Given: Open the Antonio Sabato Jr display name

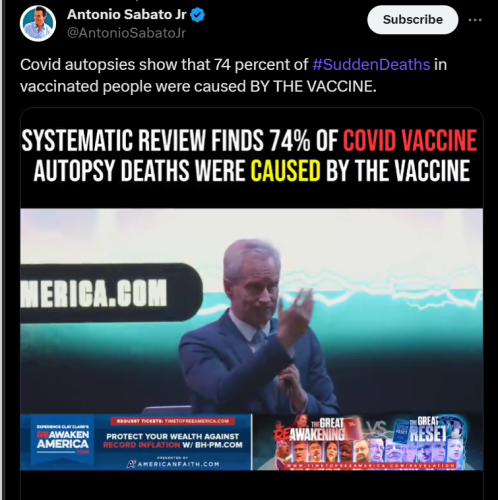Looking at the screenshot, I should [127, 14].
